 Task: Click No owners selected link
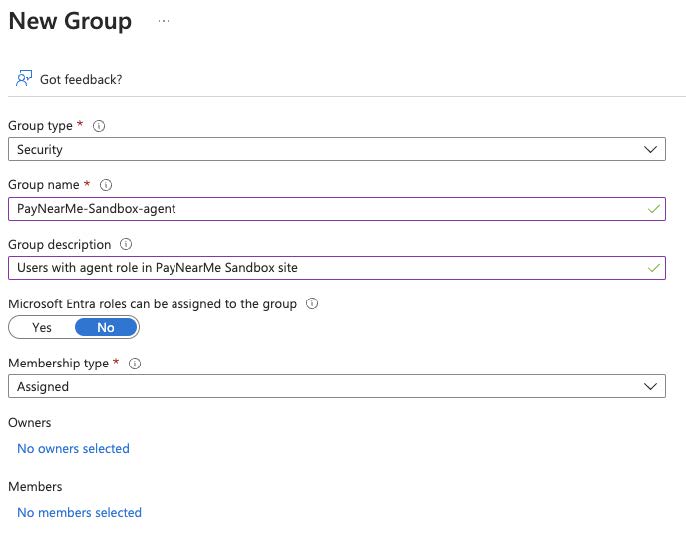[74, 449]
